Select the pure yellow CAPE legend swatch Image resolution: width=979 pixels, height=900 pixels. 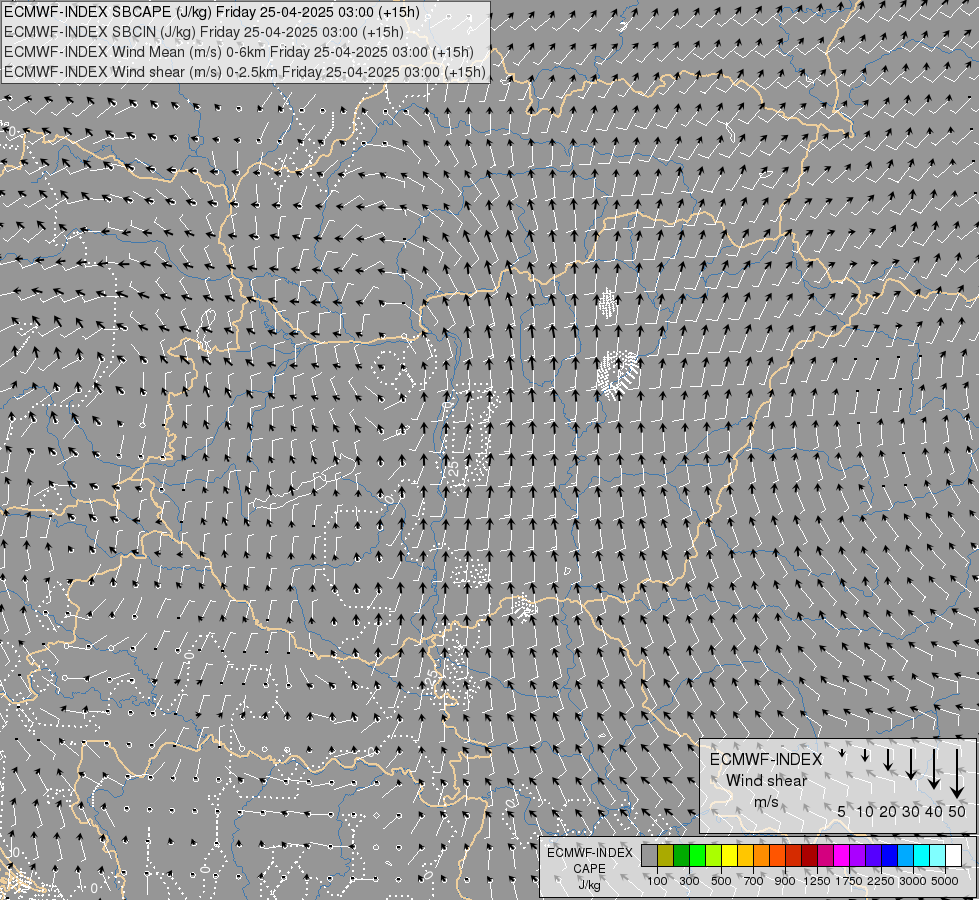[729, 855]
